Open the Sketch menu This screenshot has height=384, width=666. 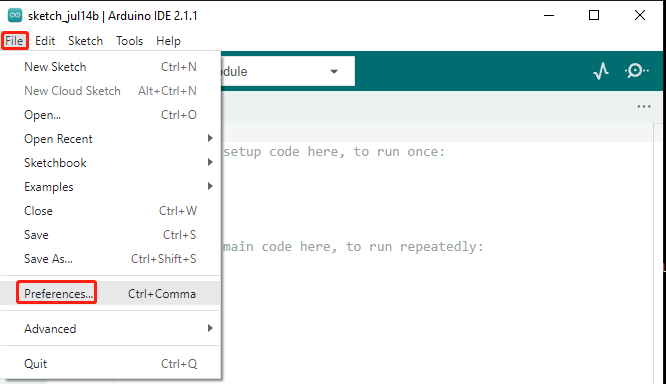point(85,41)
